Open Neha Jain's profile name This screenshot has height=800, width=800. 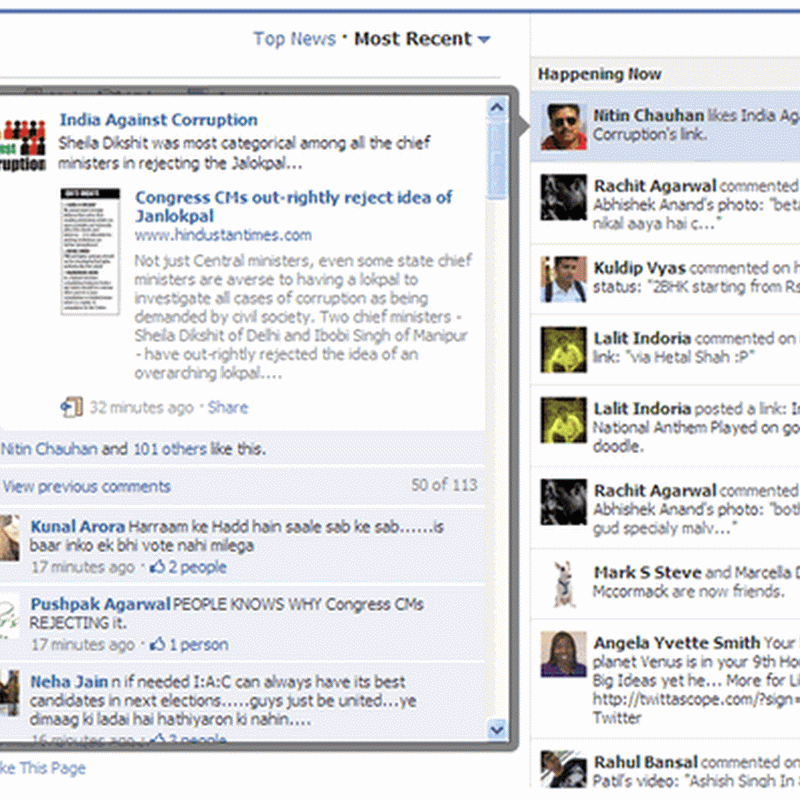pyautogui.click(x=69, y=682)
